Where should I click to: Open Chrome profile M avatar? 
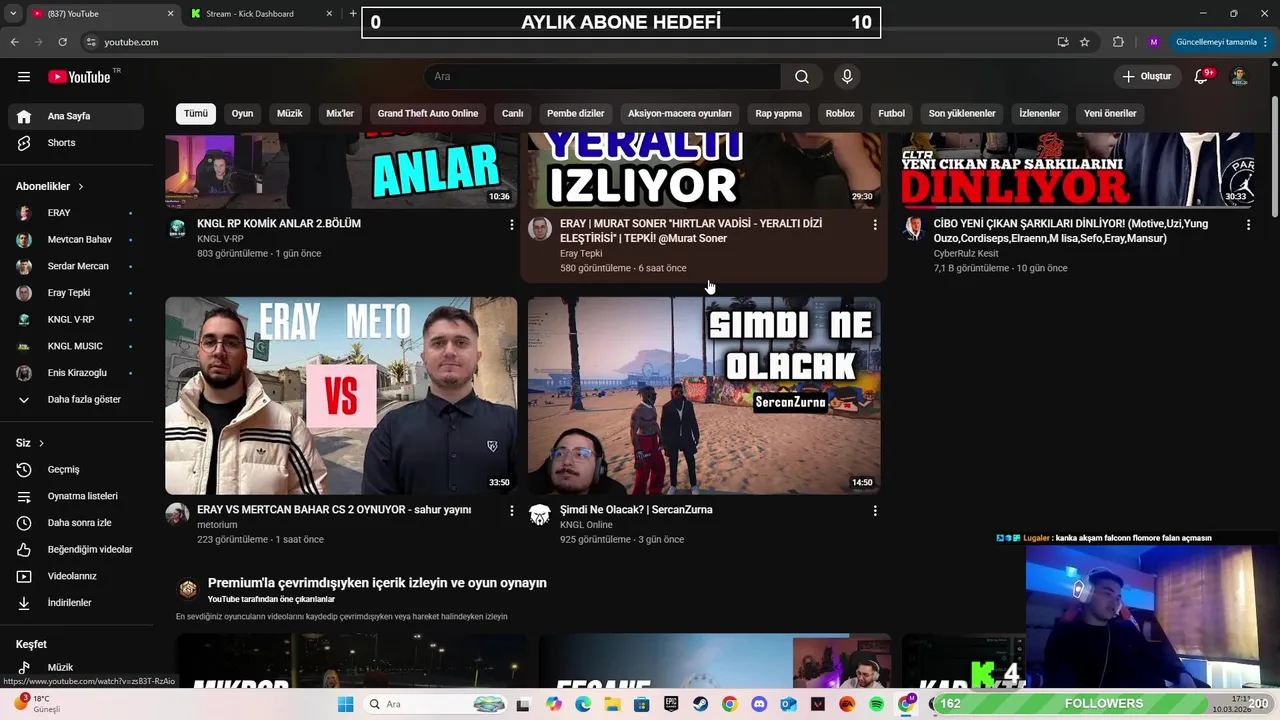coord(1153,42)
